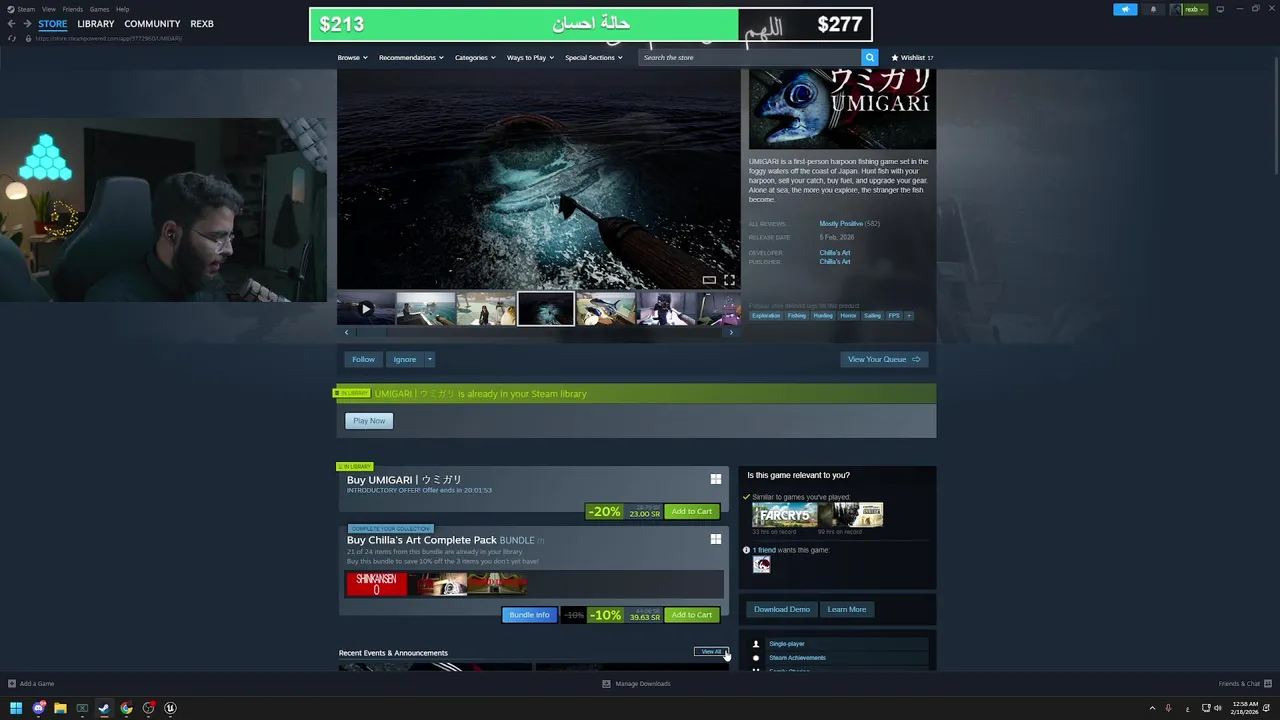The height and width of the screenshot is (720, 1280).
Task: Open the Friends menu
Action: [x=73, y=9]
